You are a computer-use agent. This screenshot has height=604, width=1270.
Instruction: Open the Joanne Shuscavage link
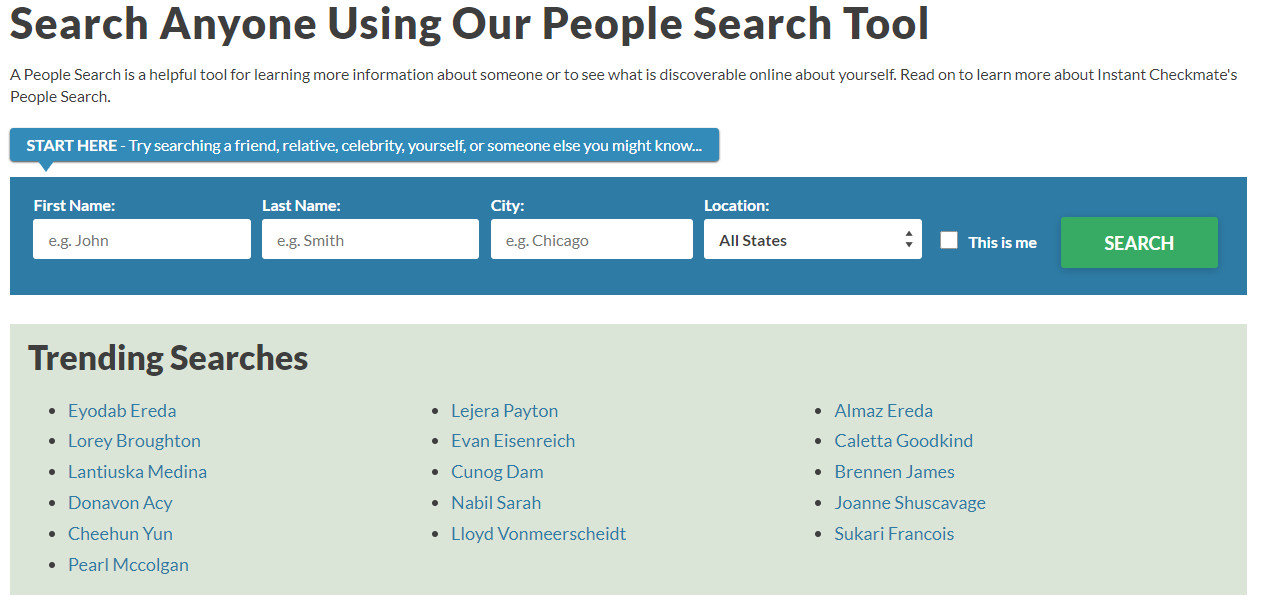pyautogui.click(x=910, y=503)
